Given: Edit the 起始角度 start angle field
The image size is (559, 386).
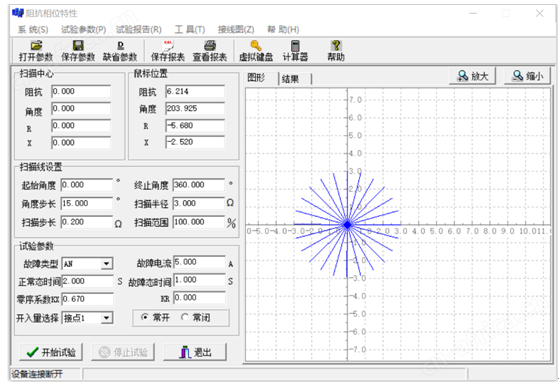Looking at the screenshot, I should click(x=87, y=185).
